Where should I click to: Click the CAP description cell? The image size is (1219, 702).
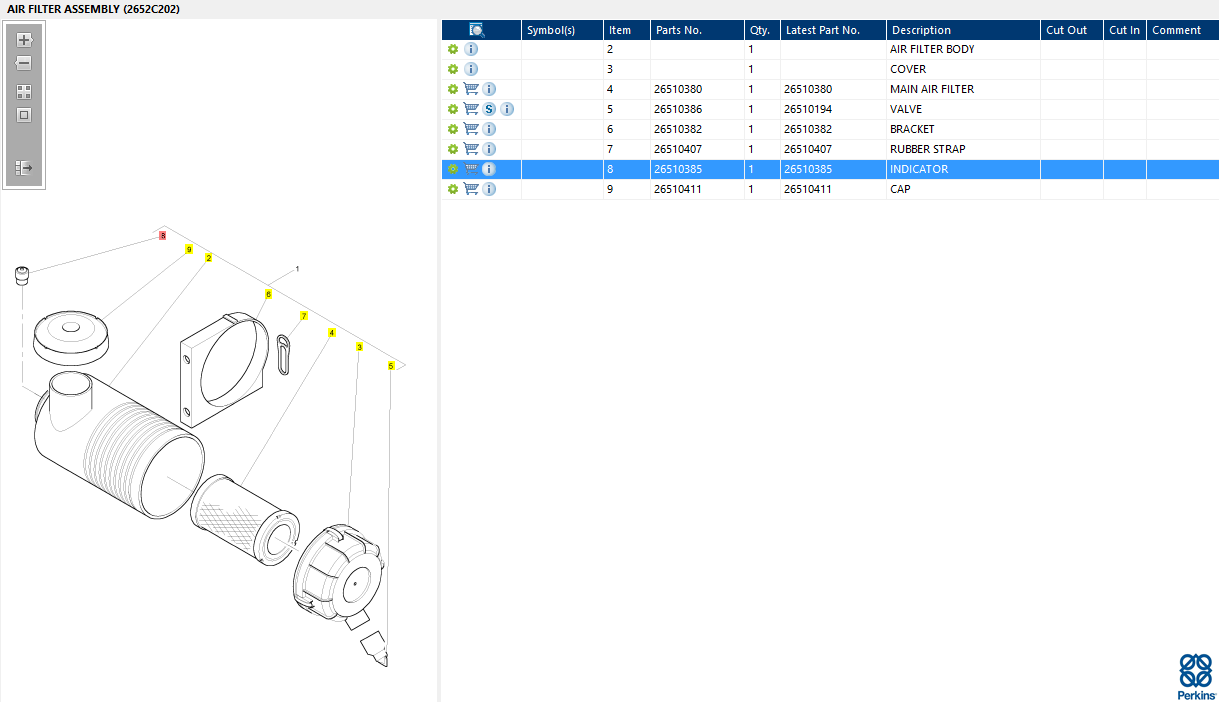(x=963, y=189)
